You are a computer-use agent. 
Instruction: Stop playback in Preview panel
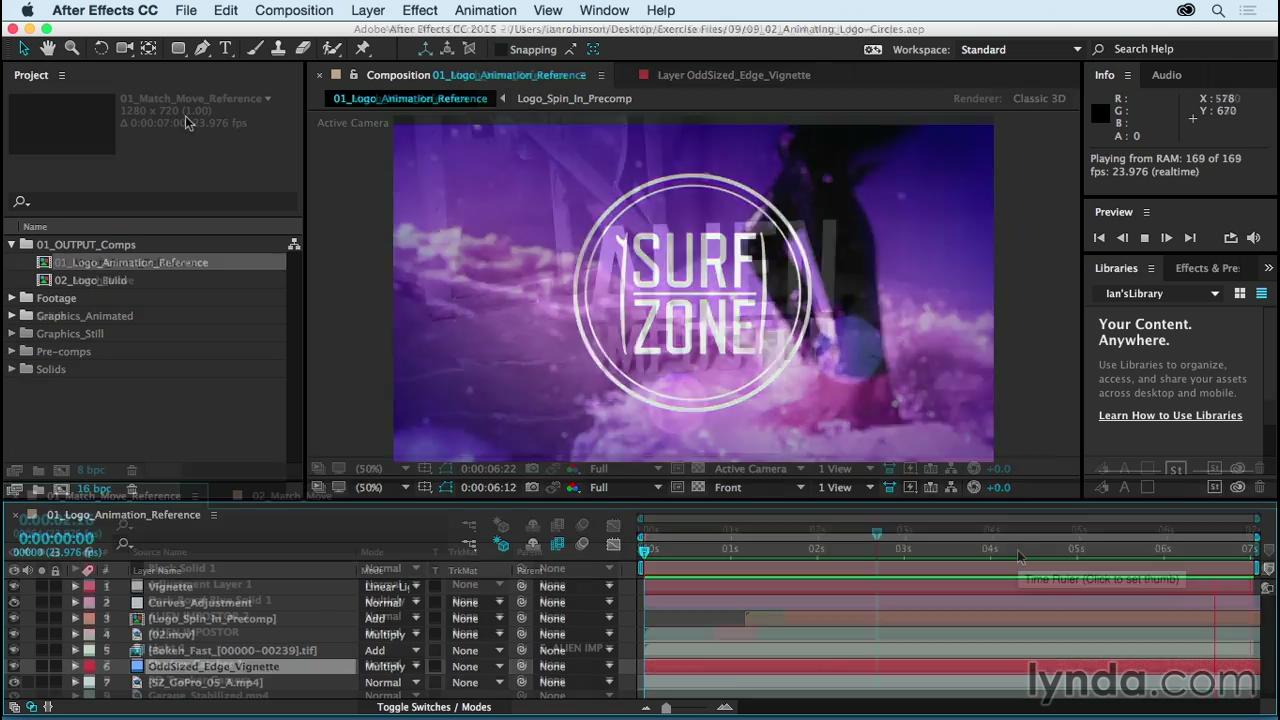click(x=1144, y=238)
